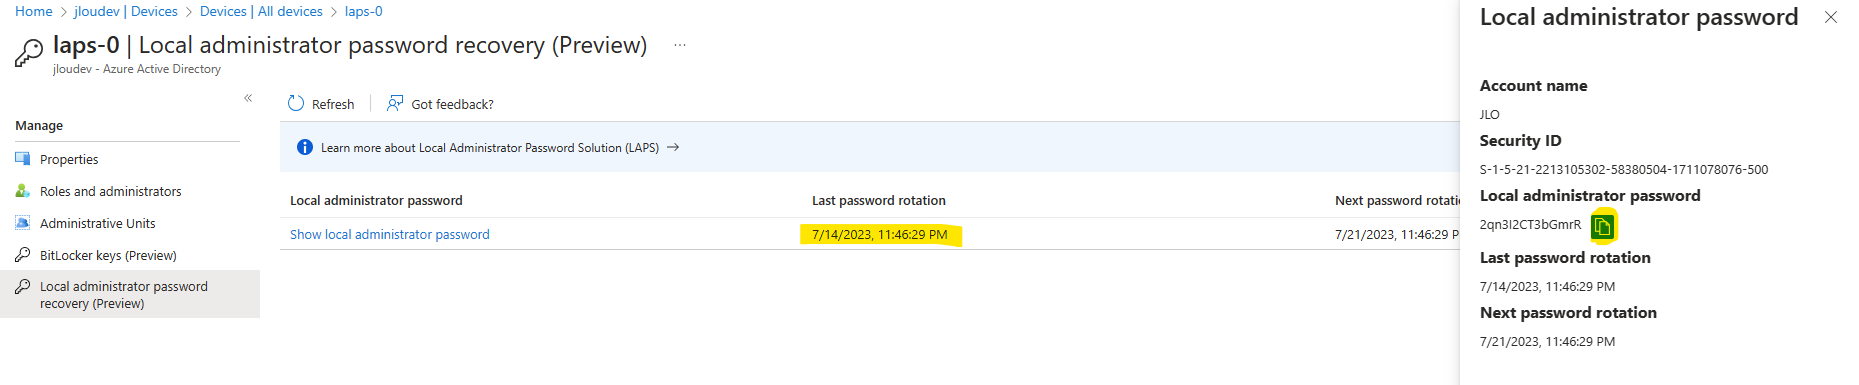Collapse the Manage sidebar with double chevron
This screenshot has width=1859, height=385.
click(x=248, y=98)
